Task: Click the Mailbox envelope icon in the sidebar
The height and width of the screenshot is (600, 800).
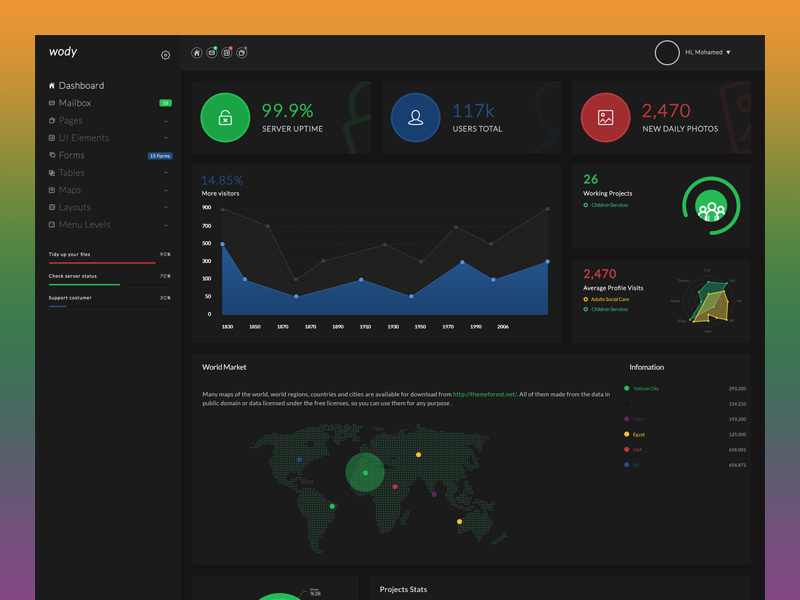Action: pyautogui.click(x=52, y=103)
